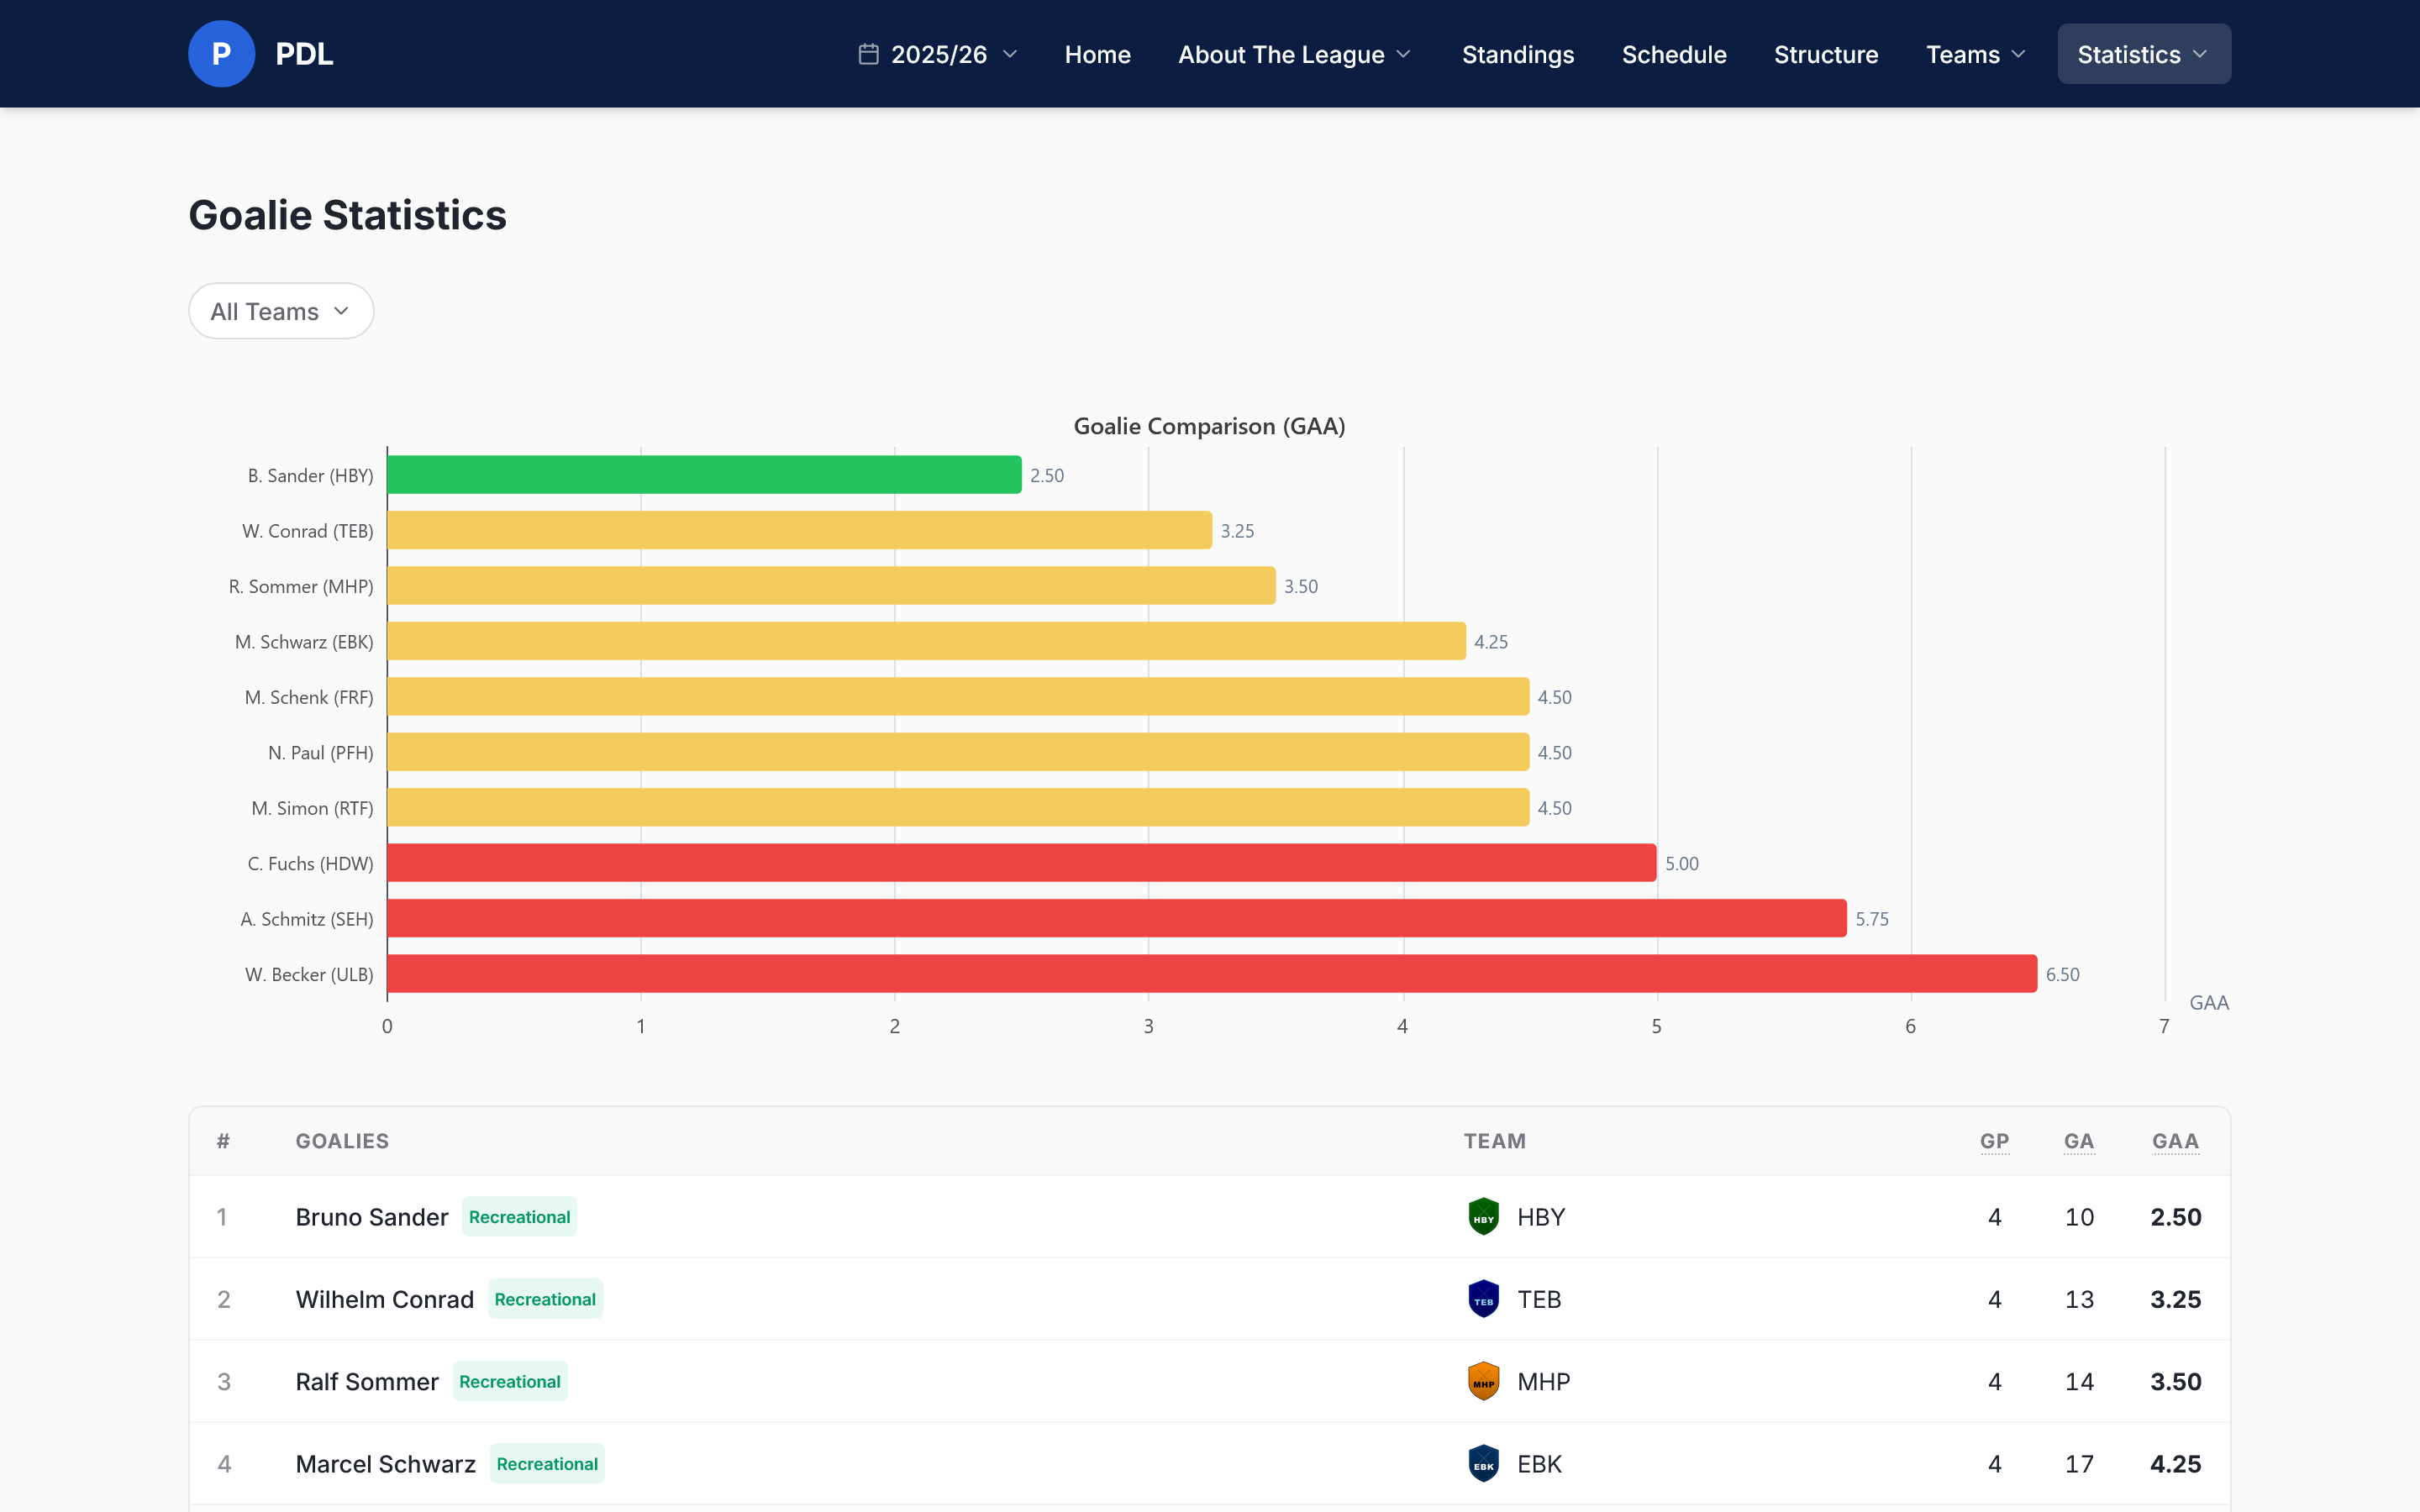This screenshot has height=1512, width=2420.
Task: Click the B. Sander (HBY) axis label
Action: [310, 475]
